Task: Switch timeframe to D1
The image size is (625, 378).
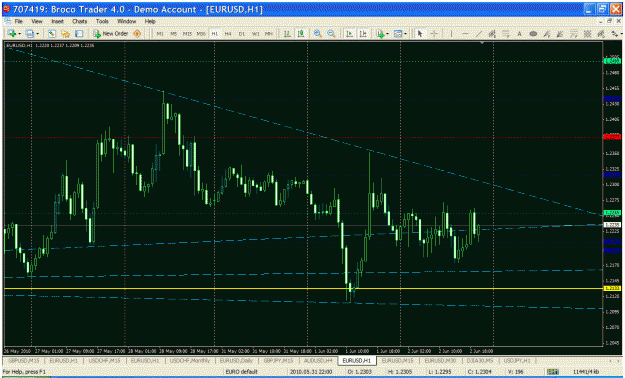Action: 242,34
